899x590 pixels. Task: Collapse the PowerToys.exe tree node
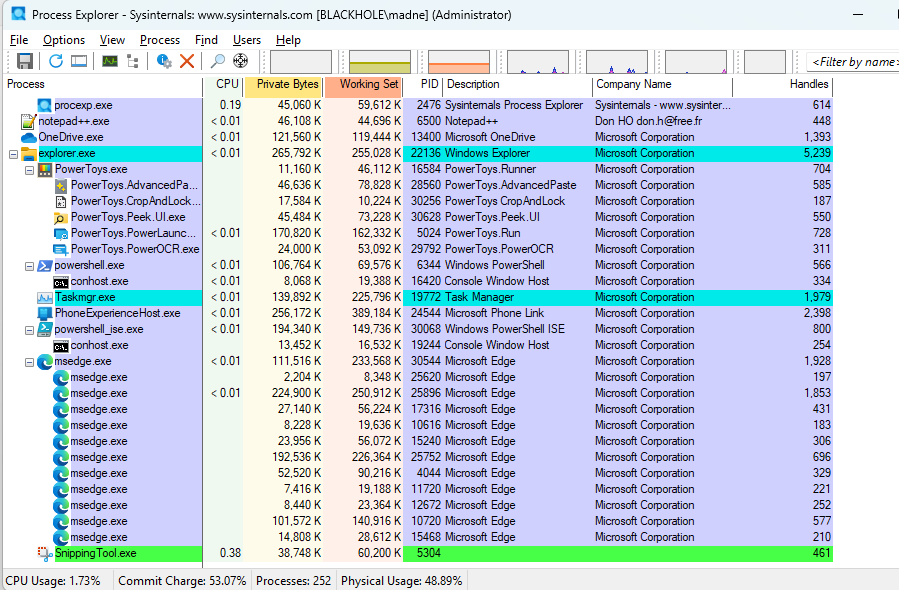[29, 170]
